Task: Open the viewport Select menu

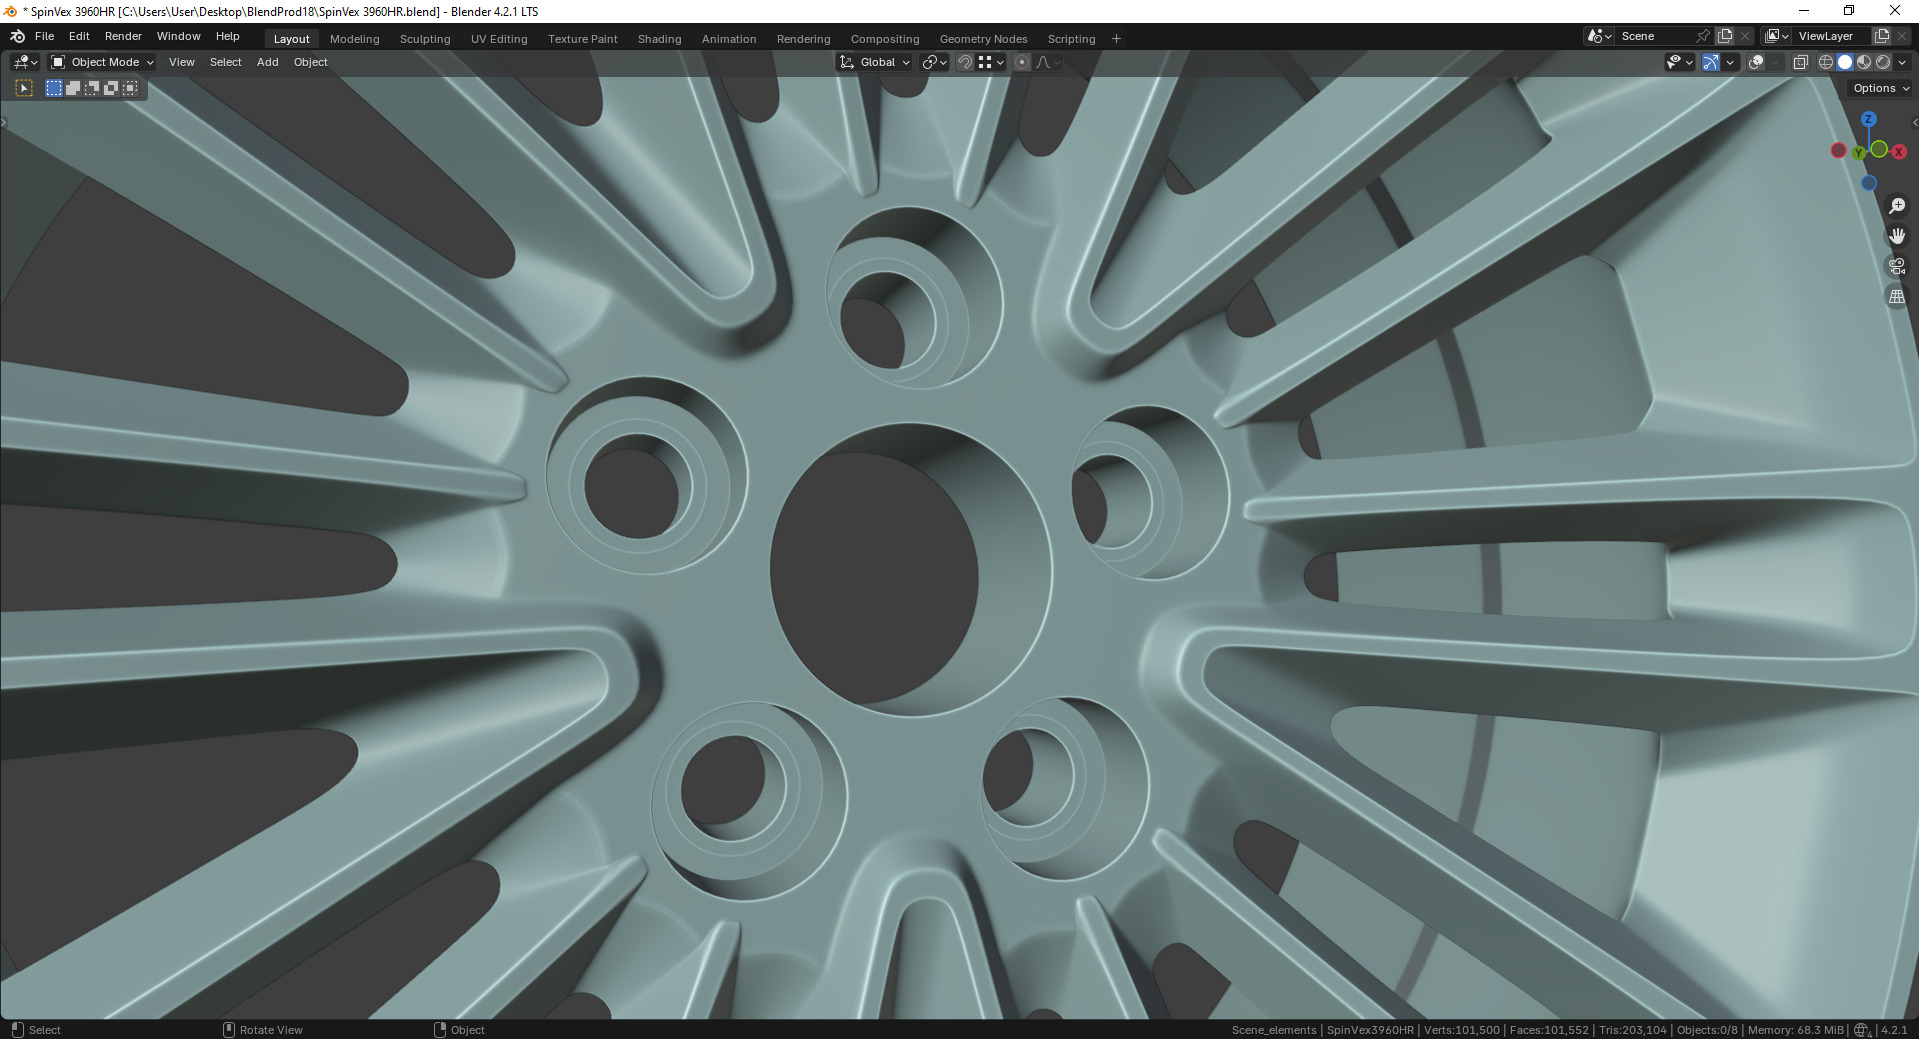Action: click(x=225, y=62)
